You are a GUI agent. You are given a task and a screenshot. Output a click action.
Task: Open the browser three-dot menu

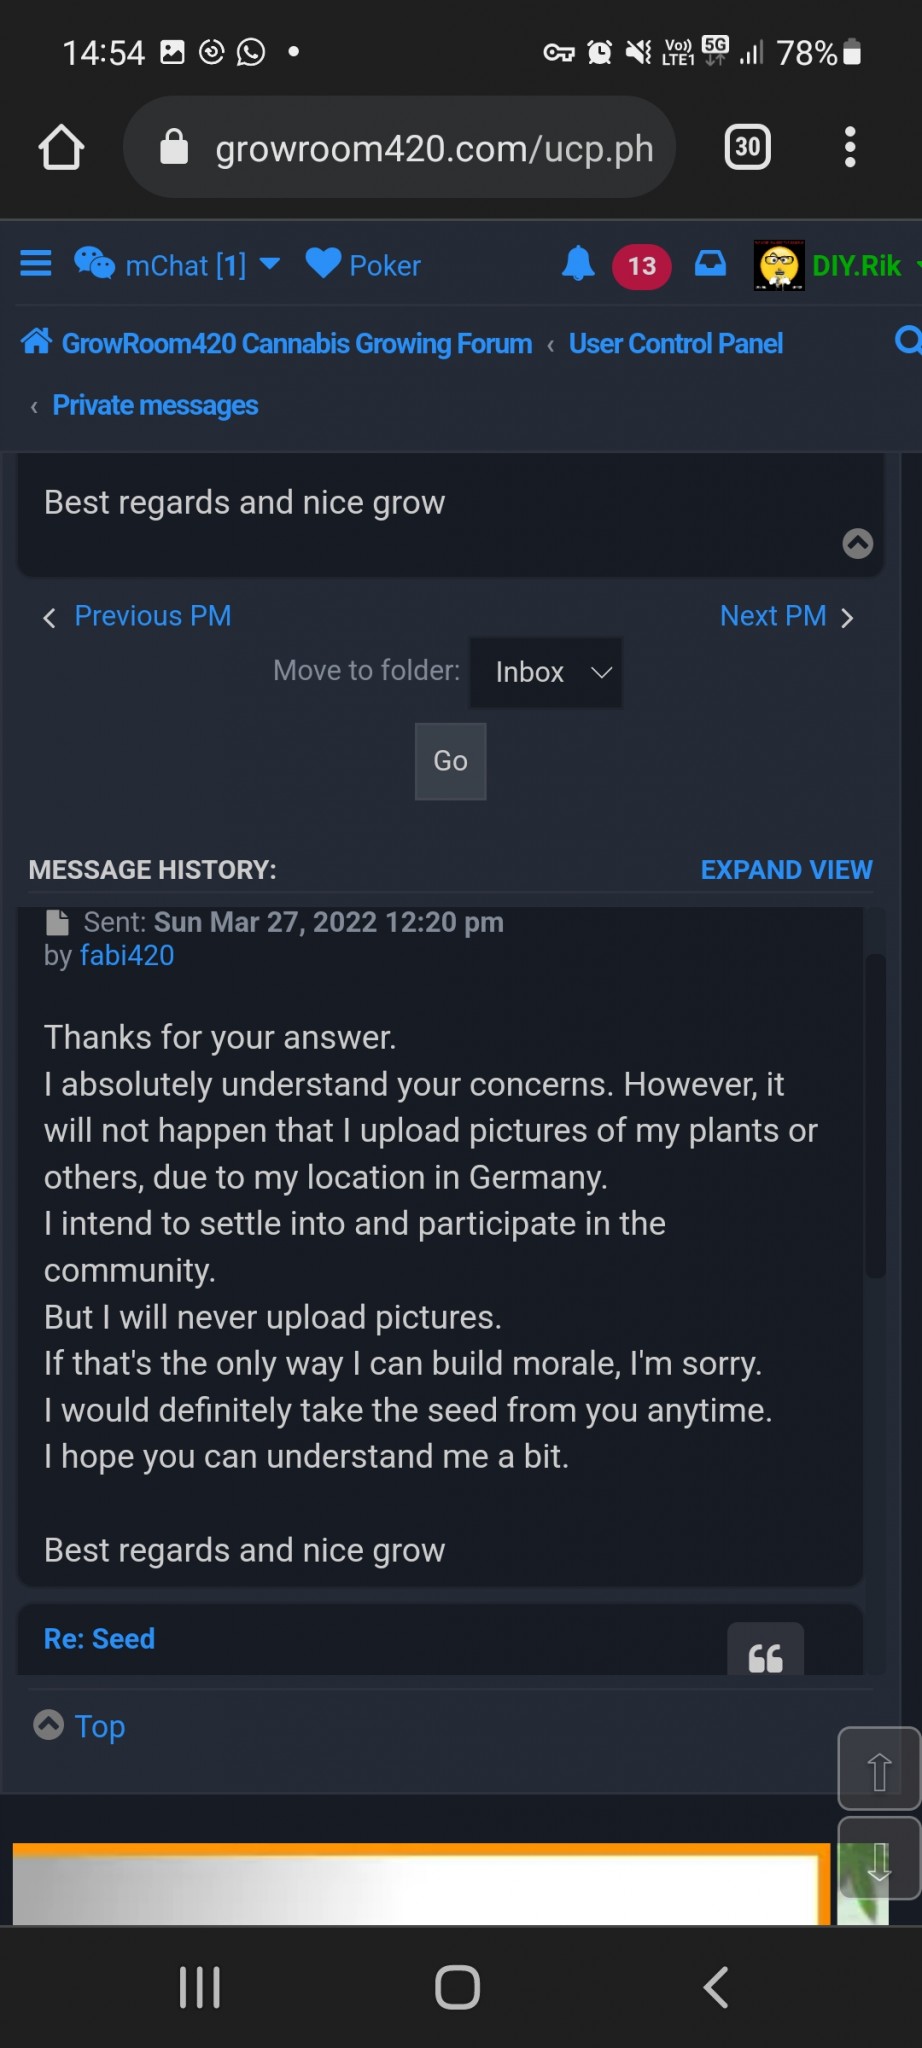coord(849,148)
